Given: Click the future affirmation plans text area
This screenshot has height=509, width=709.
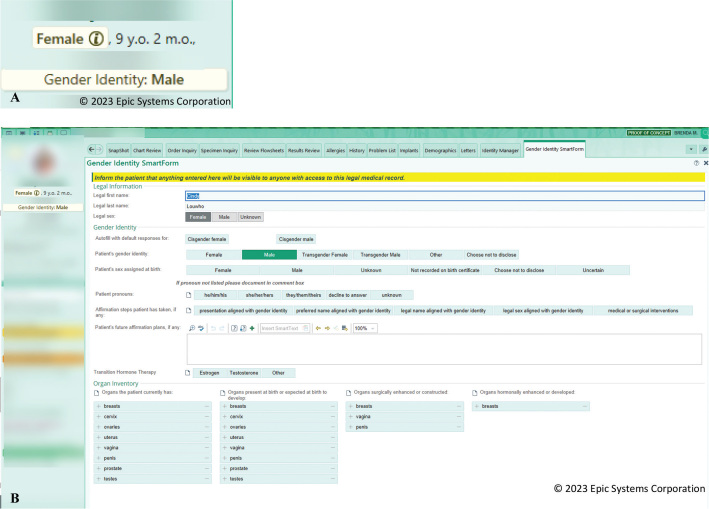Looking at the screenshot, I should click(444, 349).
